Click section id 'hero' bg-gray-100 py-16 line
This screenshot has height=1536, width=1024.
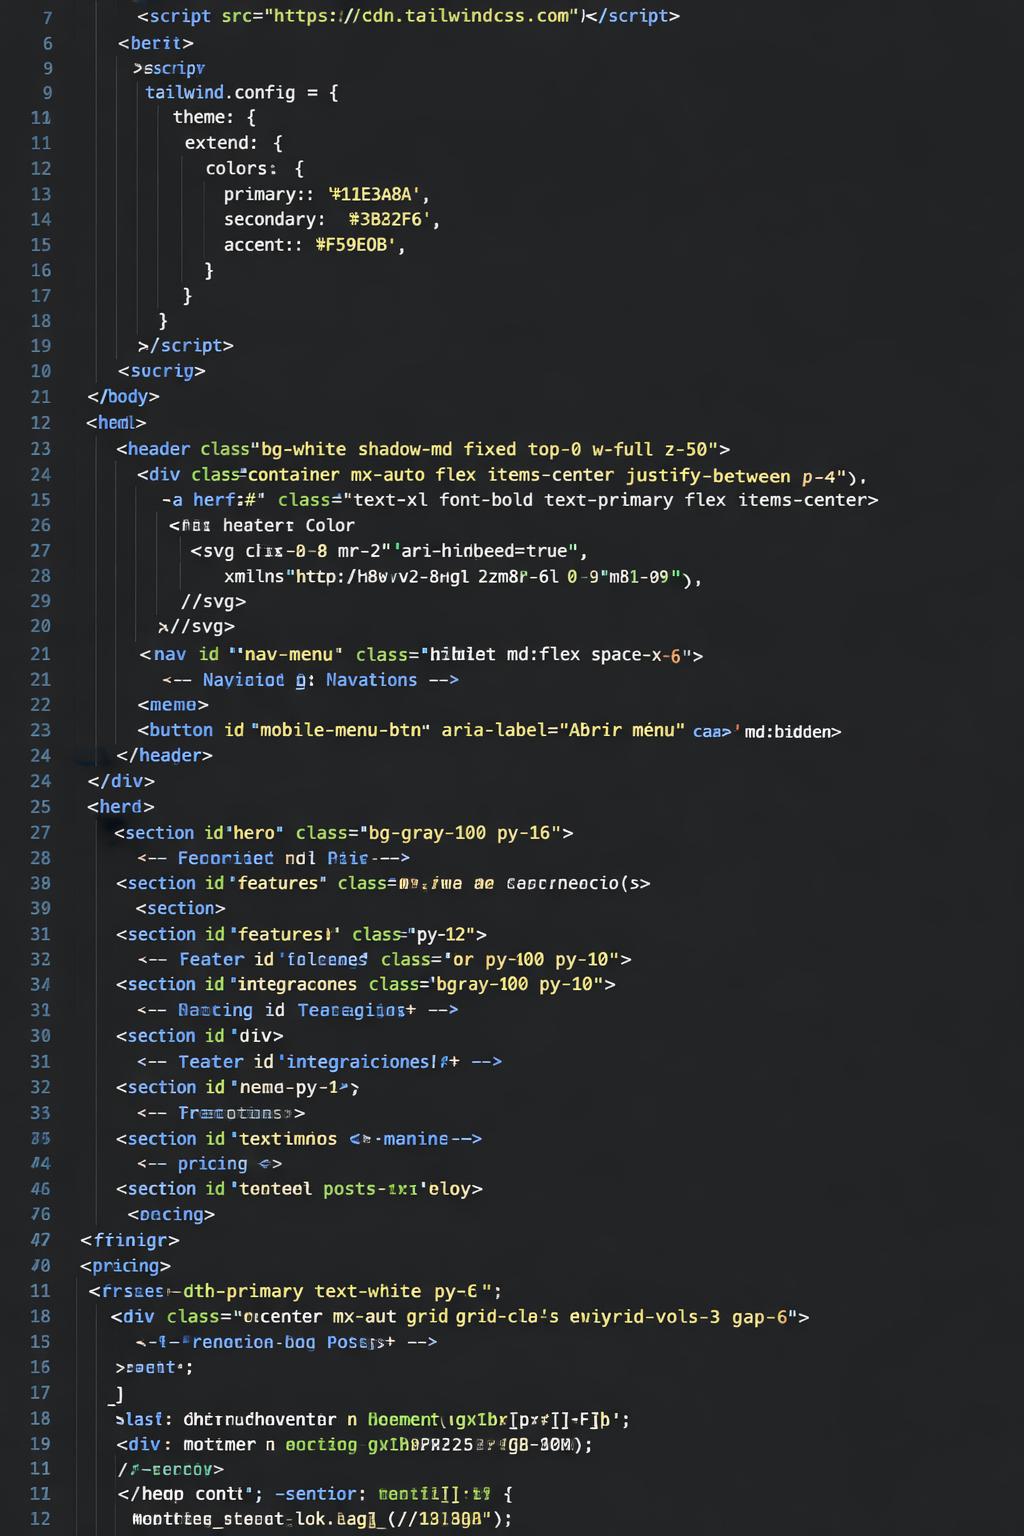[344, 833]
